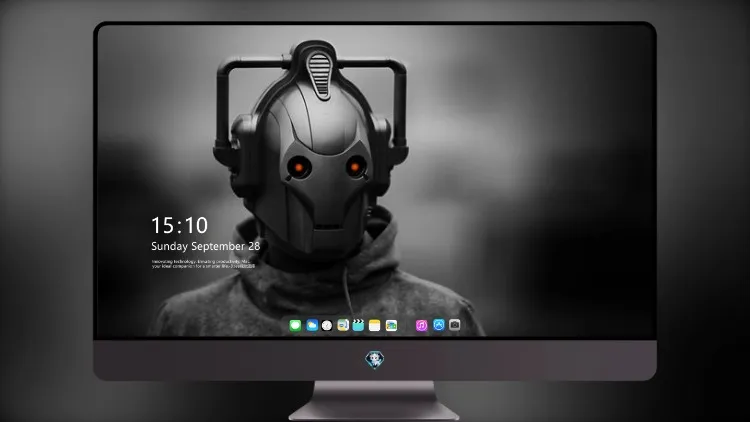Open the green Messages app in dock
This screenshot has width=750, height=422.
click(295, 325)
